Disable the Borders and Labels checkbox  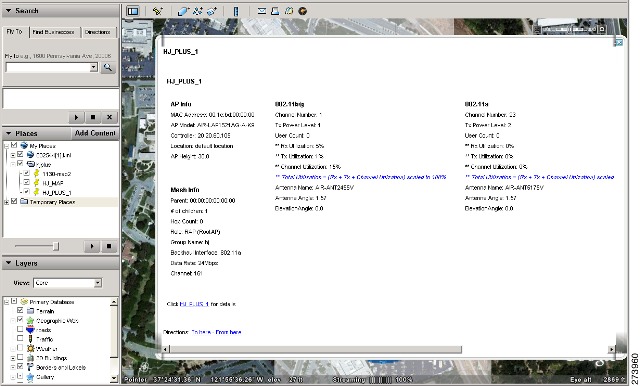point(20,367)
